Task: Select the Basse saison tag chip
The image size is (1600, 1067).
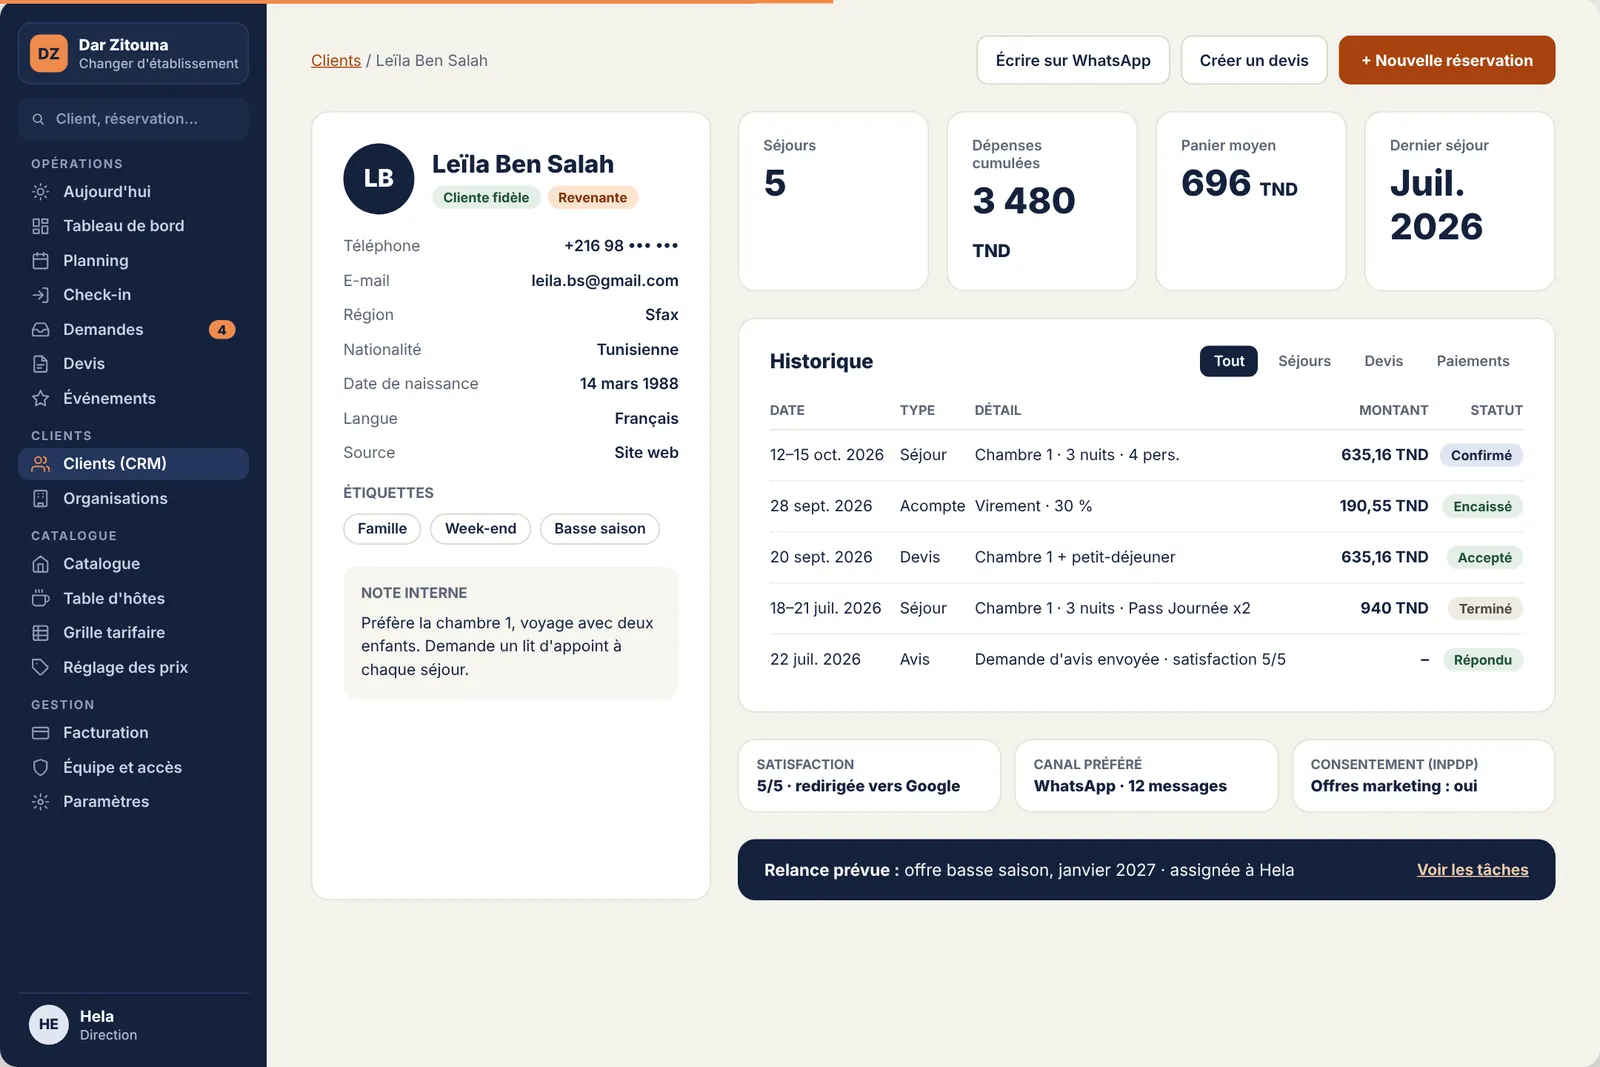Action: pyautogui.click(x=600, y=529)
